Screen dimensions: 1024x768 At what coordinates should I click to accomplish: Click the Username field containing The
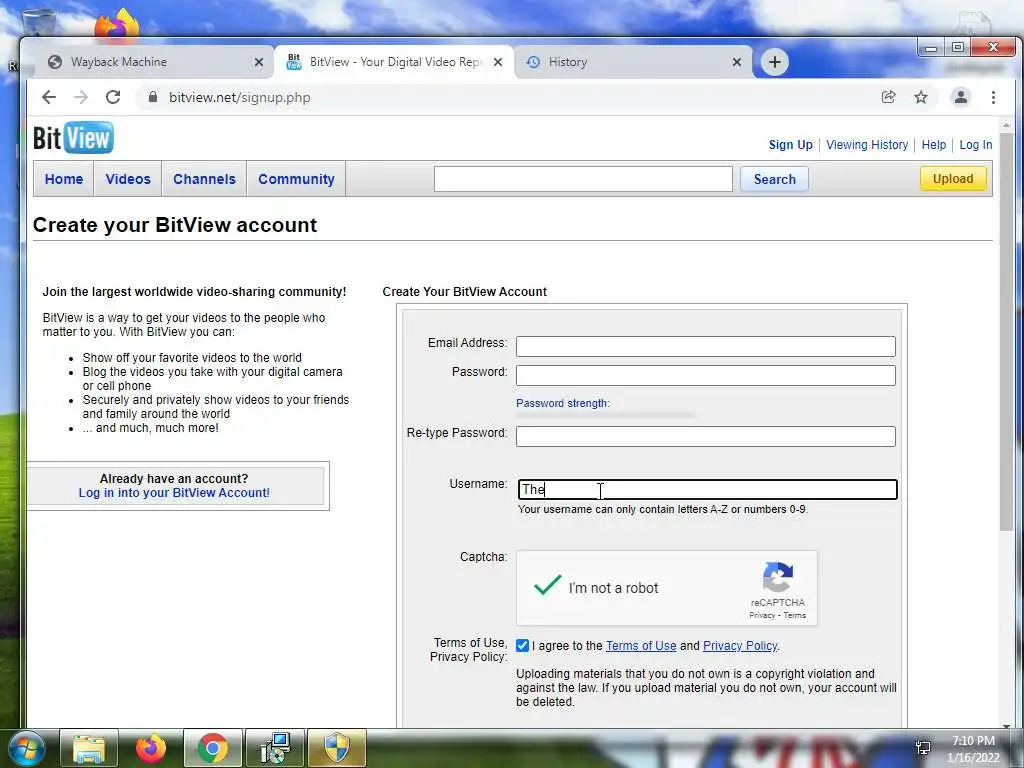pyautogui.click(x=707, y=490)
